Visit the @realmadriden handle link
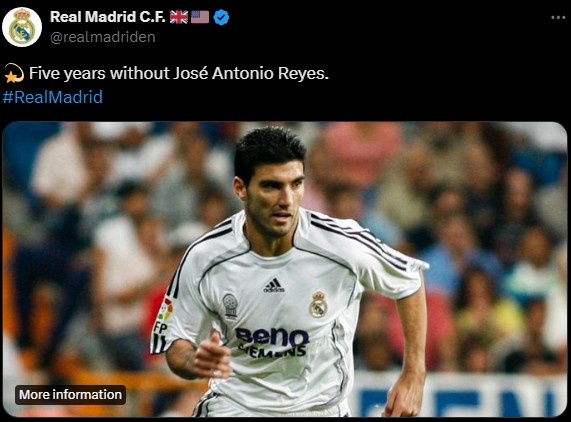The image size is (571, 422). [103, 37]
